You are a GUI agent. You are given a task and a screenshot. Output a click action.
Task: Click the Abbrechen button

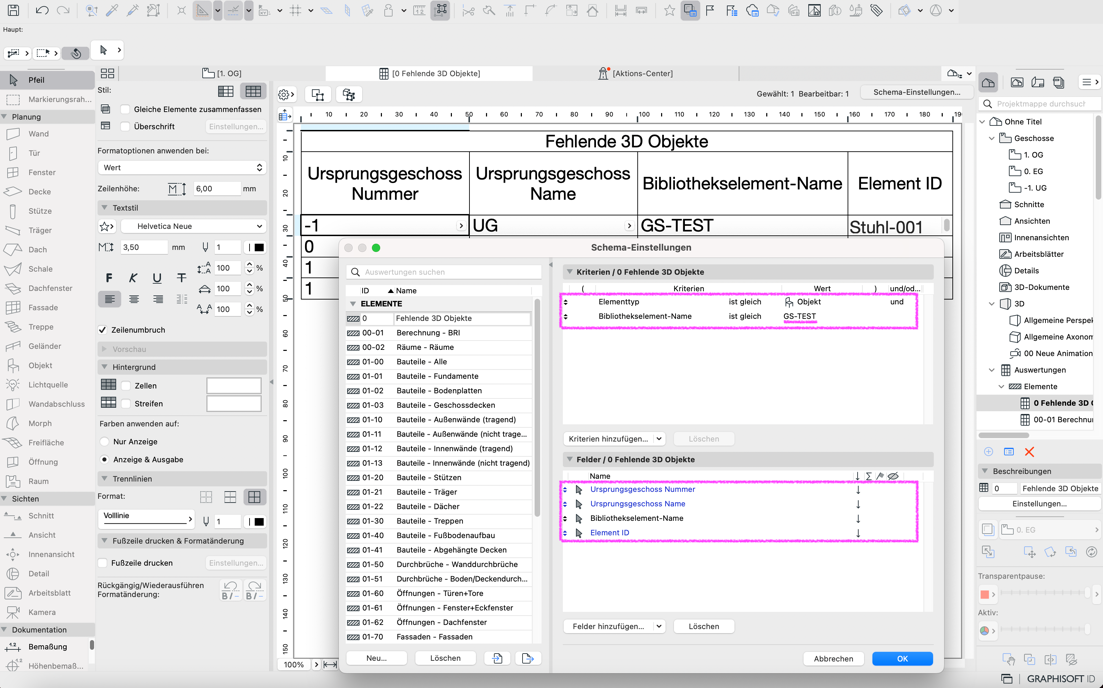(833, 659)
